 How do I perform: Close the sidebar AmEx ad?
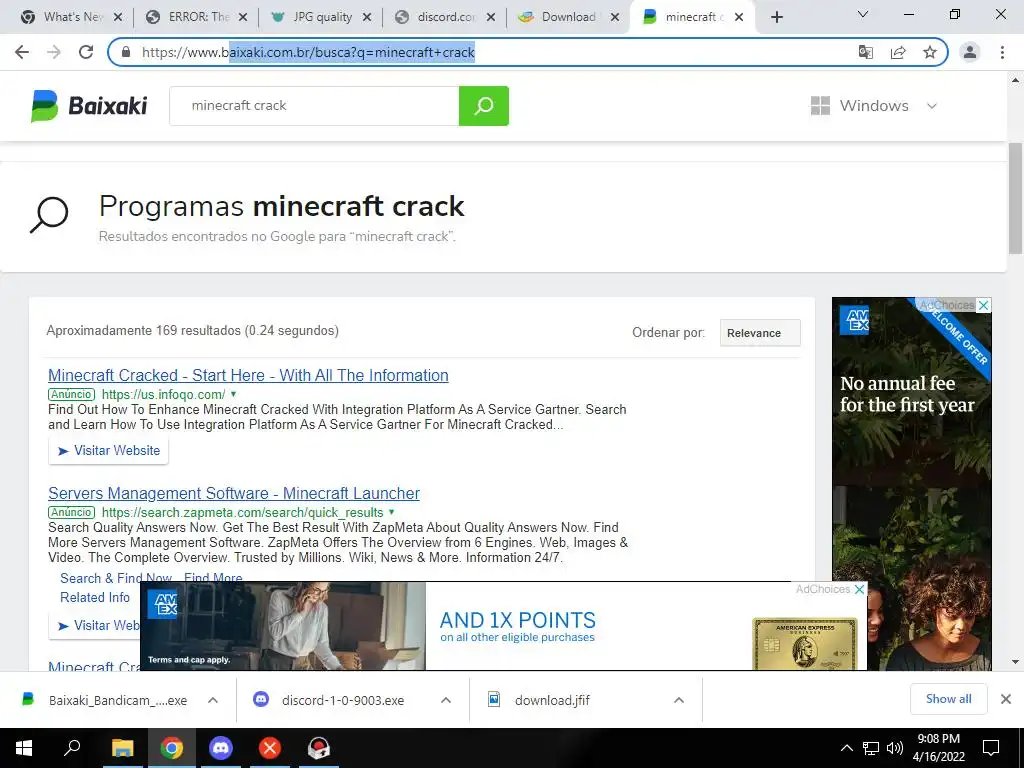coord(984,305)
